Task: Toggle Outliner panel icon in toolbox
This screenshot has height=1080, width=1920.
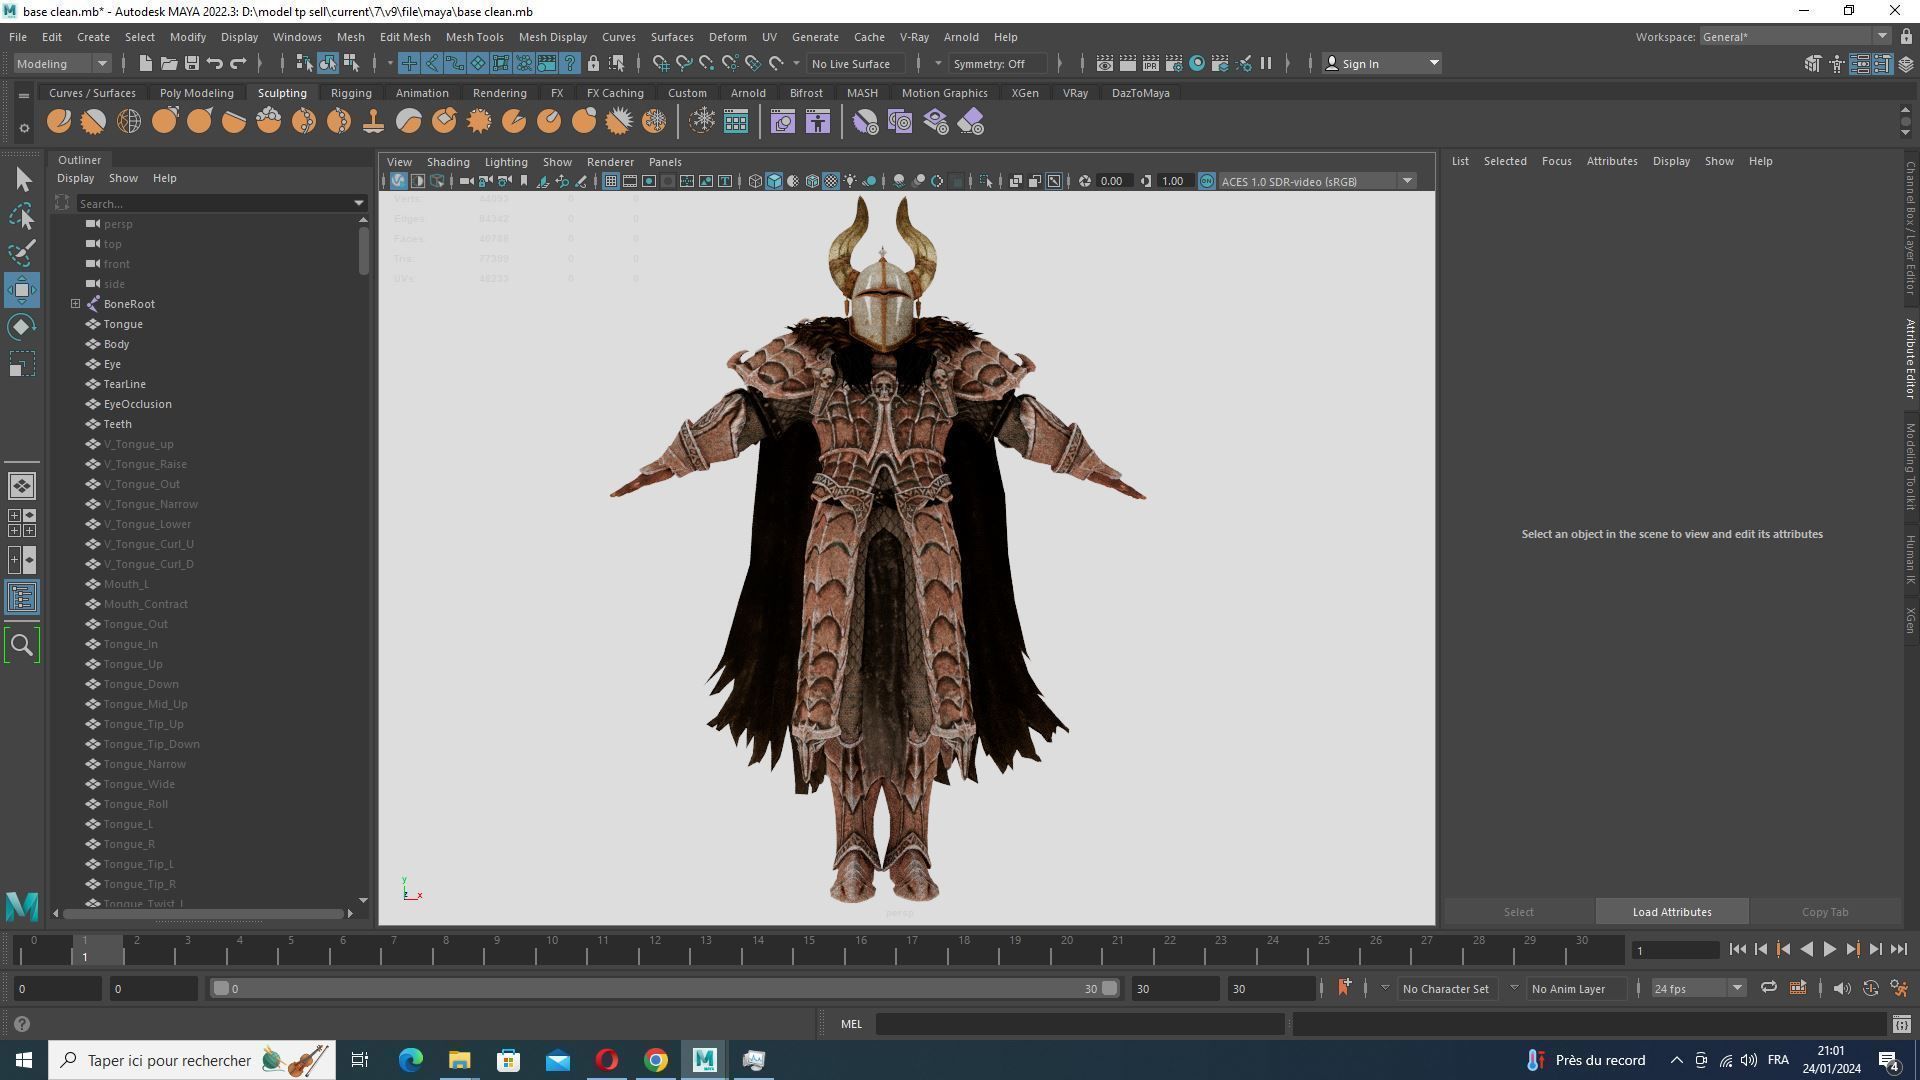Action: pyautogui.click(x=22, y=598)
